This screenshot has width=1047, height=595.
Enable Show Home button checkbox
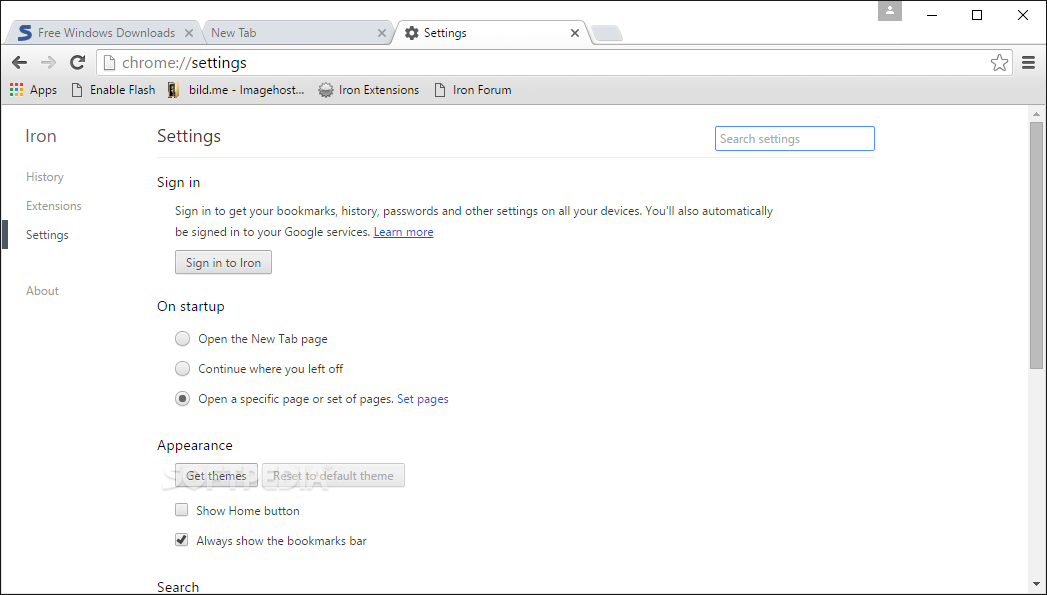coord(182,510)
